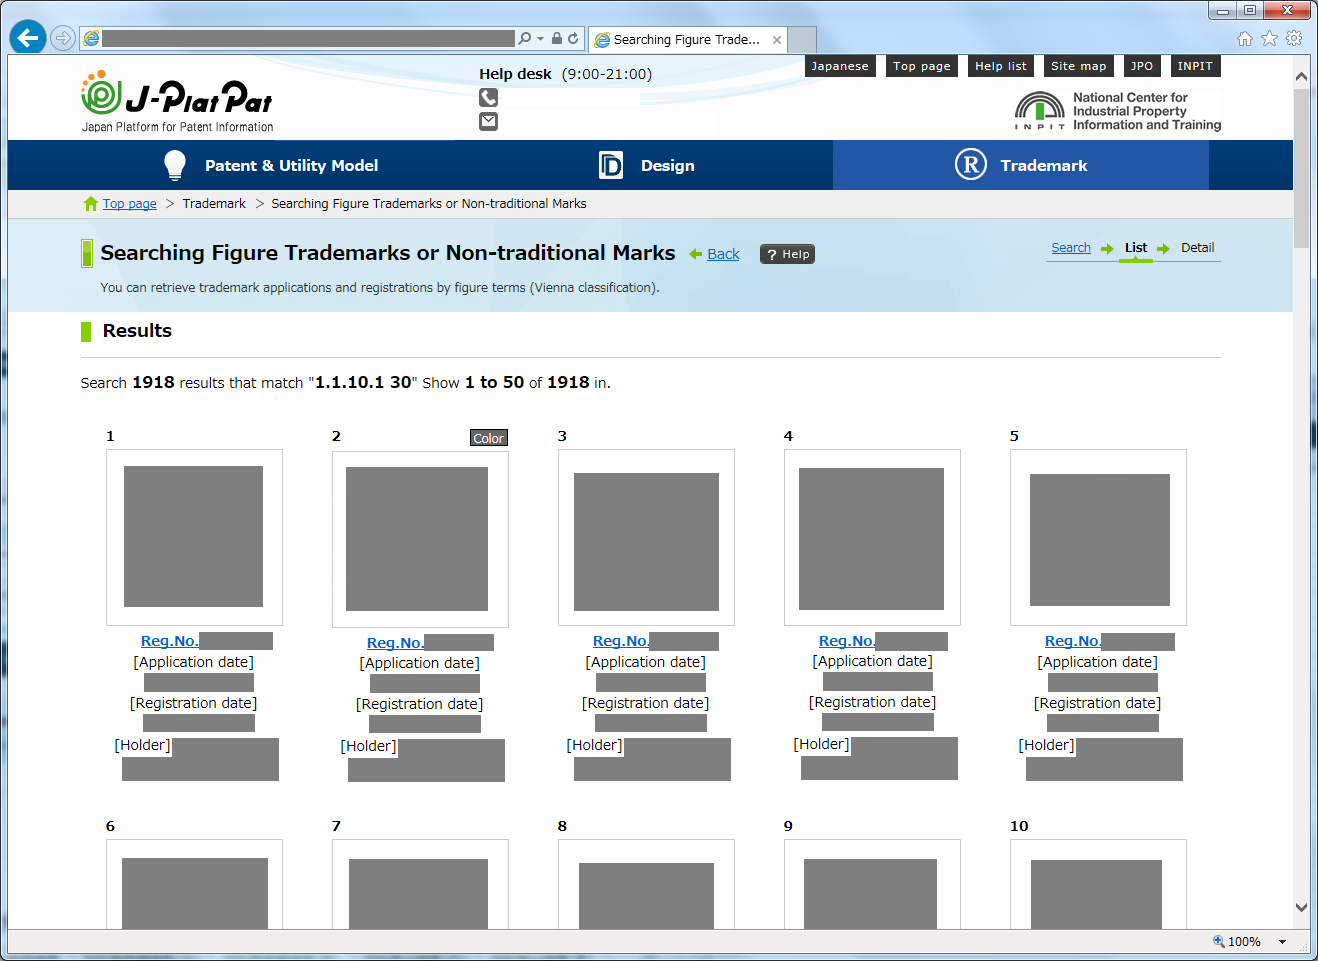
Task: Open the Trademark menu tab
Action: click(x=1020, y=165)
